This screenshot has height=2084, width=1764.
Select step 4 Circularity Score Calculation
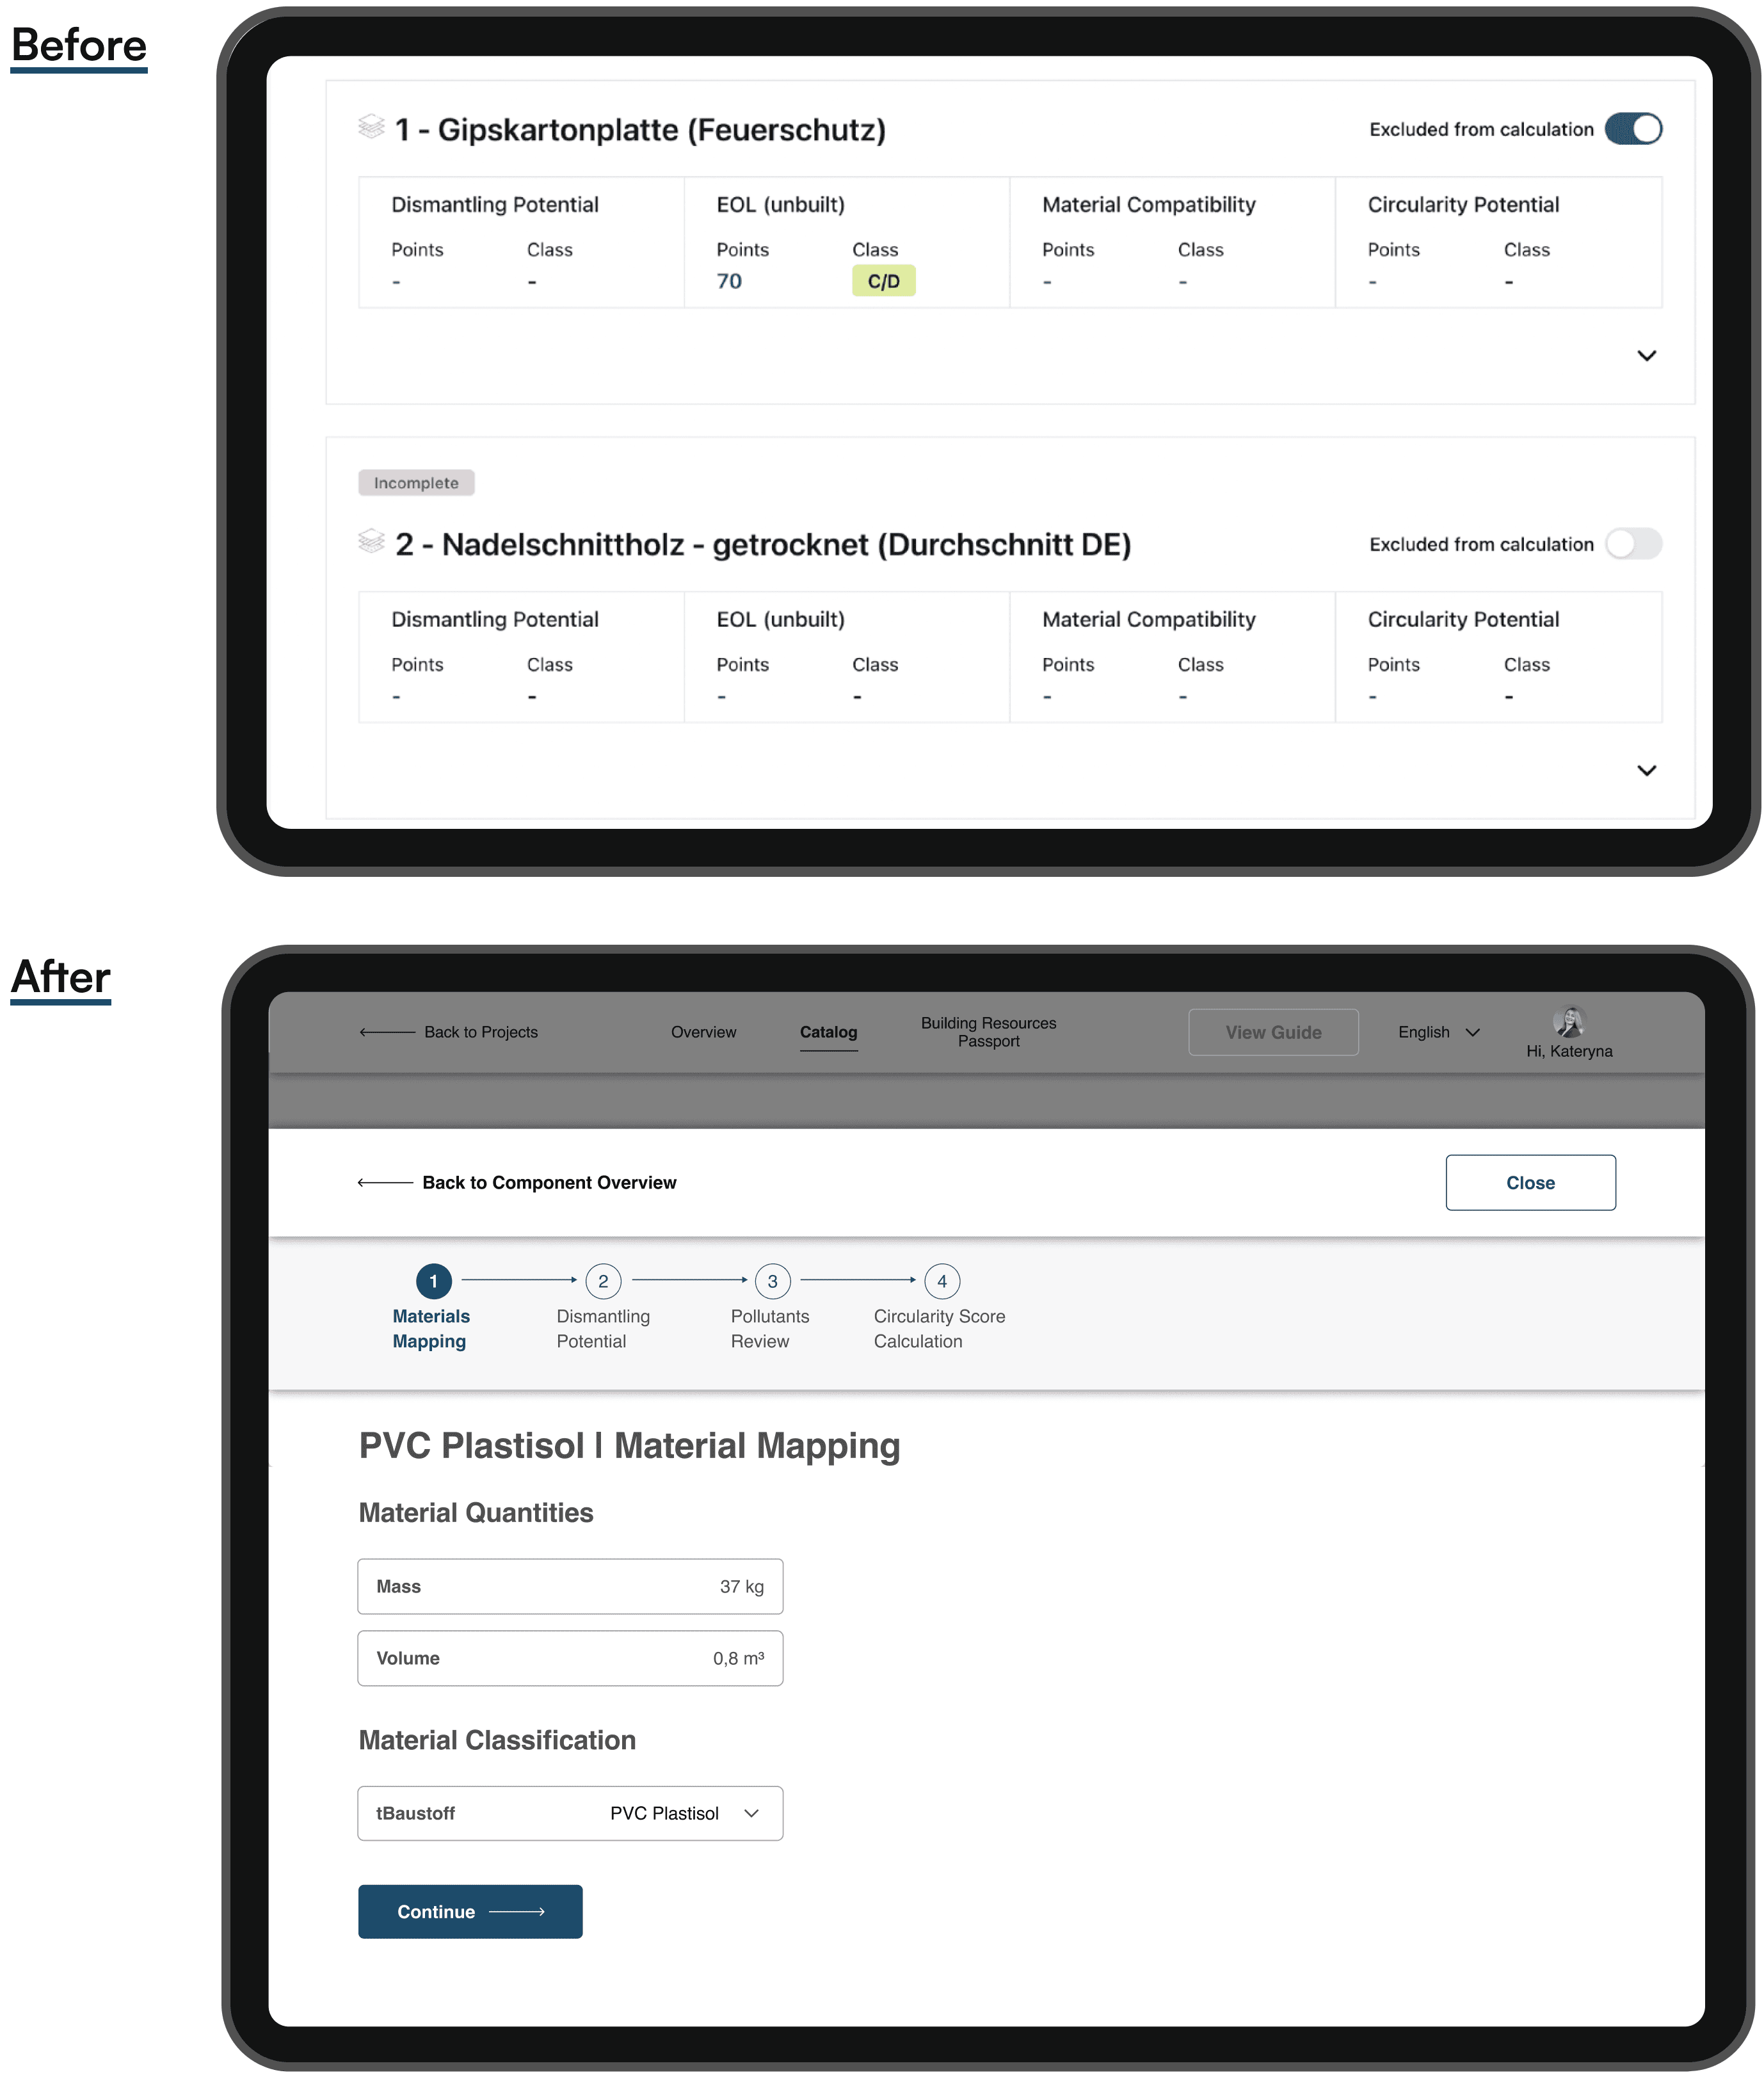941,1281
